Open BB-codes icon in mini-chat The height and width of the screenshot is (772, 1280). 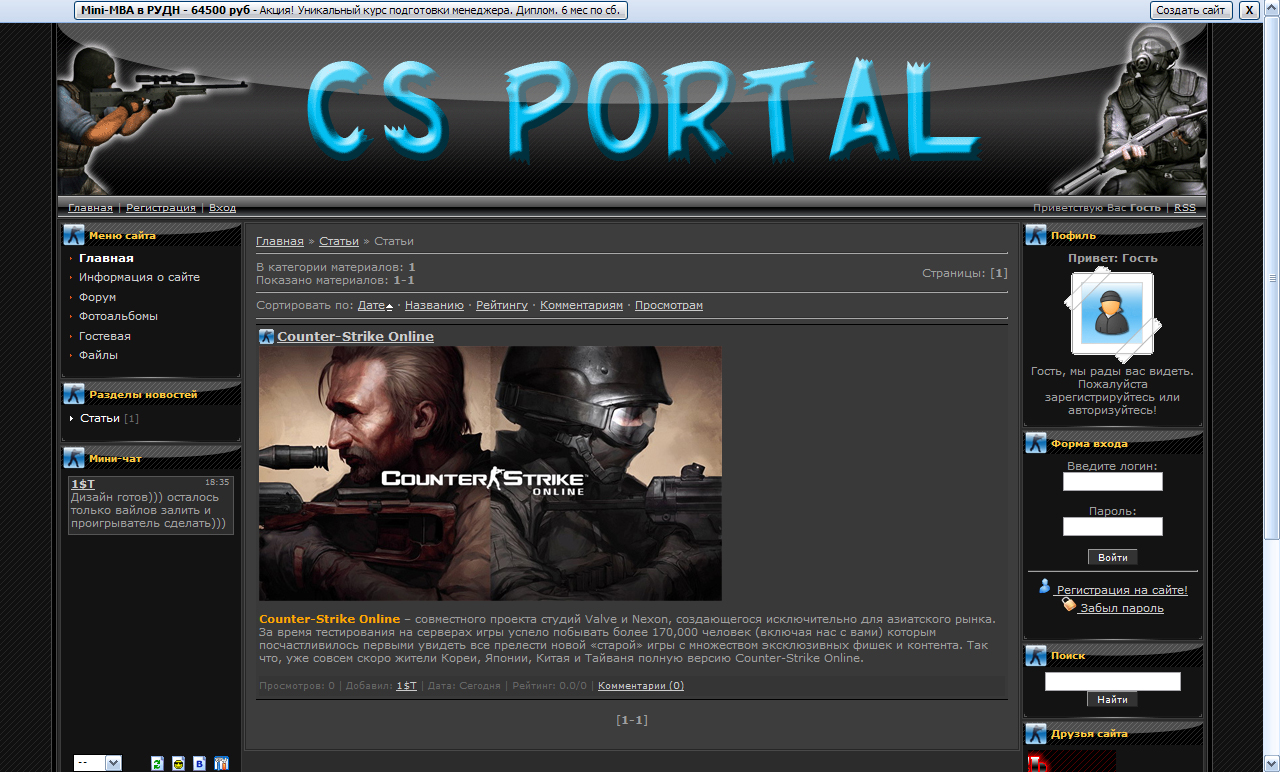(199, 763)
